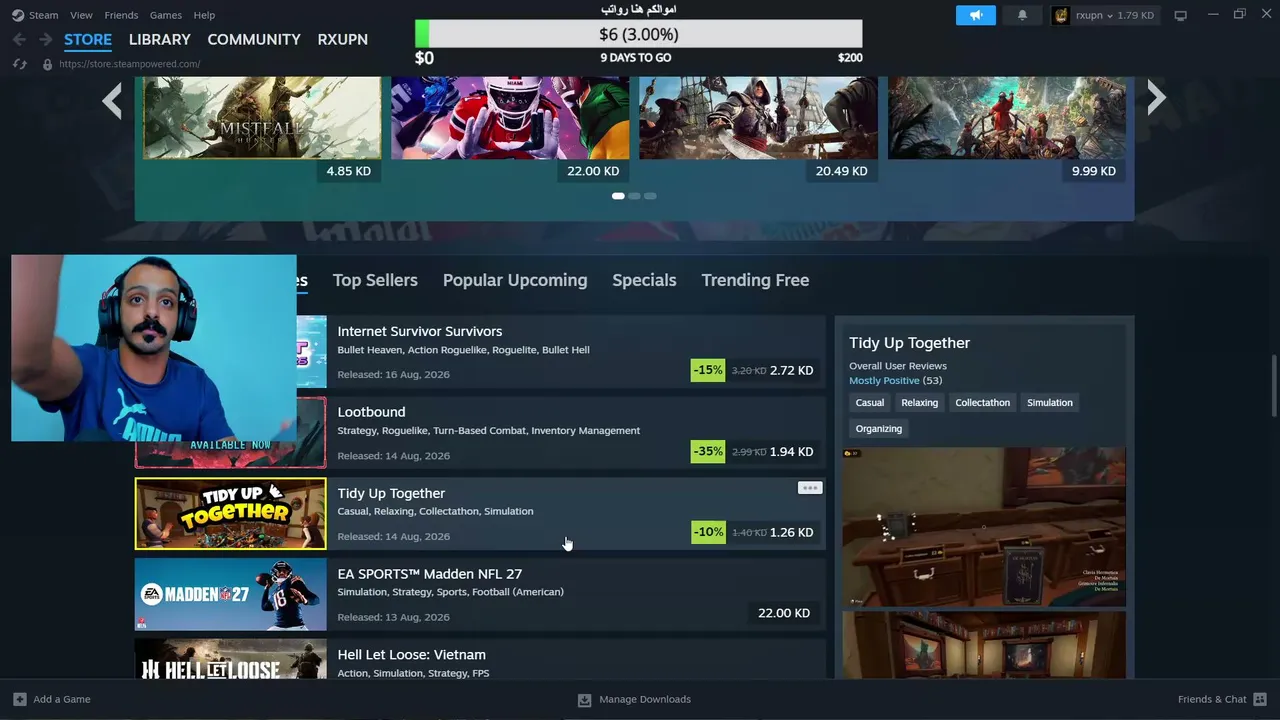Click the Tidy Up Together preview title
Viewport: 1280px width, 720px height.
tap(909, 343)
